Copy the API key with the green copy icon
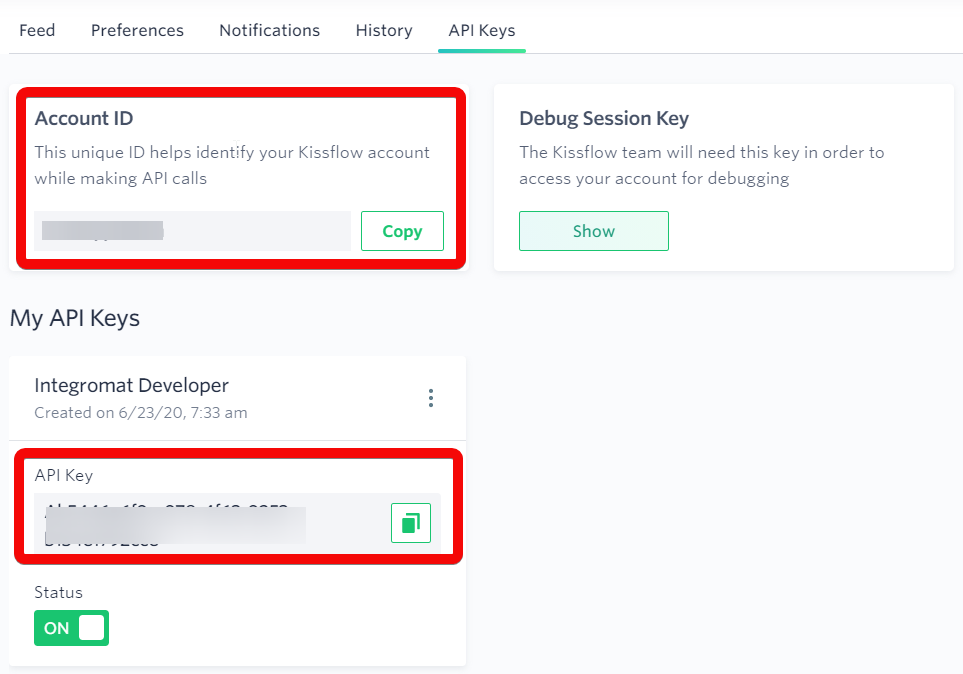Viewport: 963px width, 674px height. (x=411, y=523)
